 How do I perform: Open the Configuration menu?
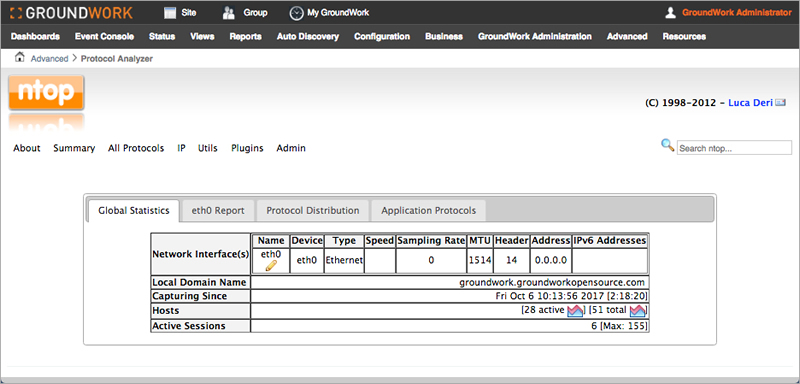[x=382, y=37]
